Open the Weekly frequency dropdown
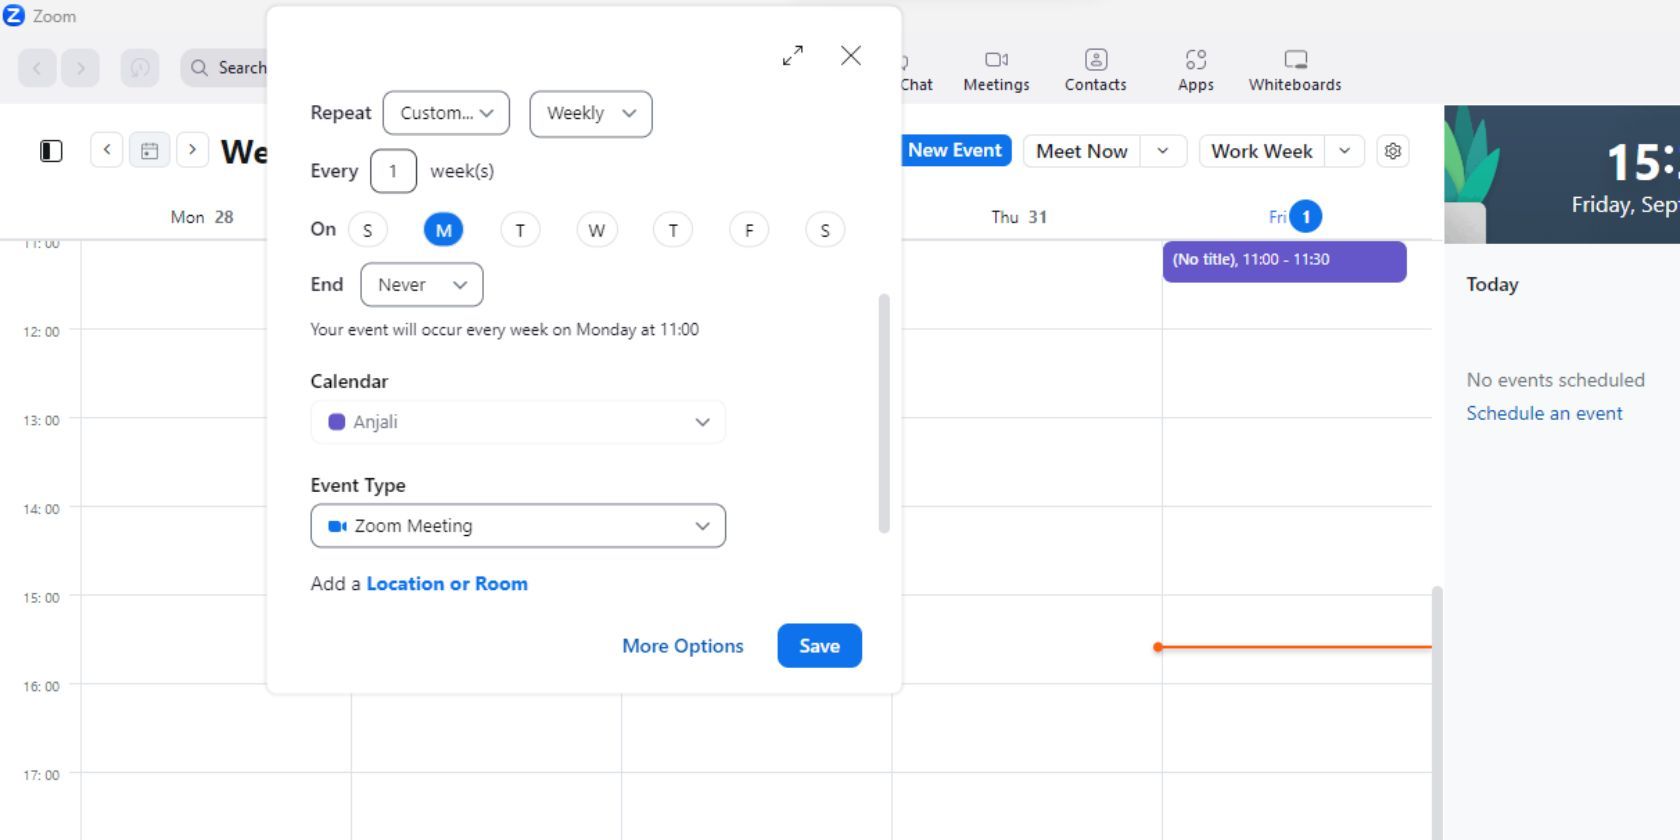1680x840 pixels. (x=591, y=113)
